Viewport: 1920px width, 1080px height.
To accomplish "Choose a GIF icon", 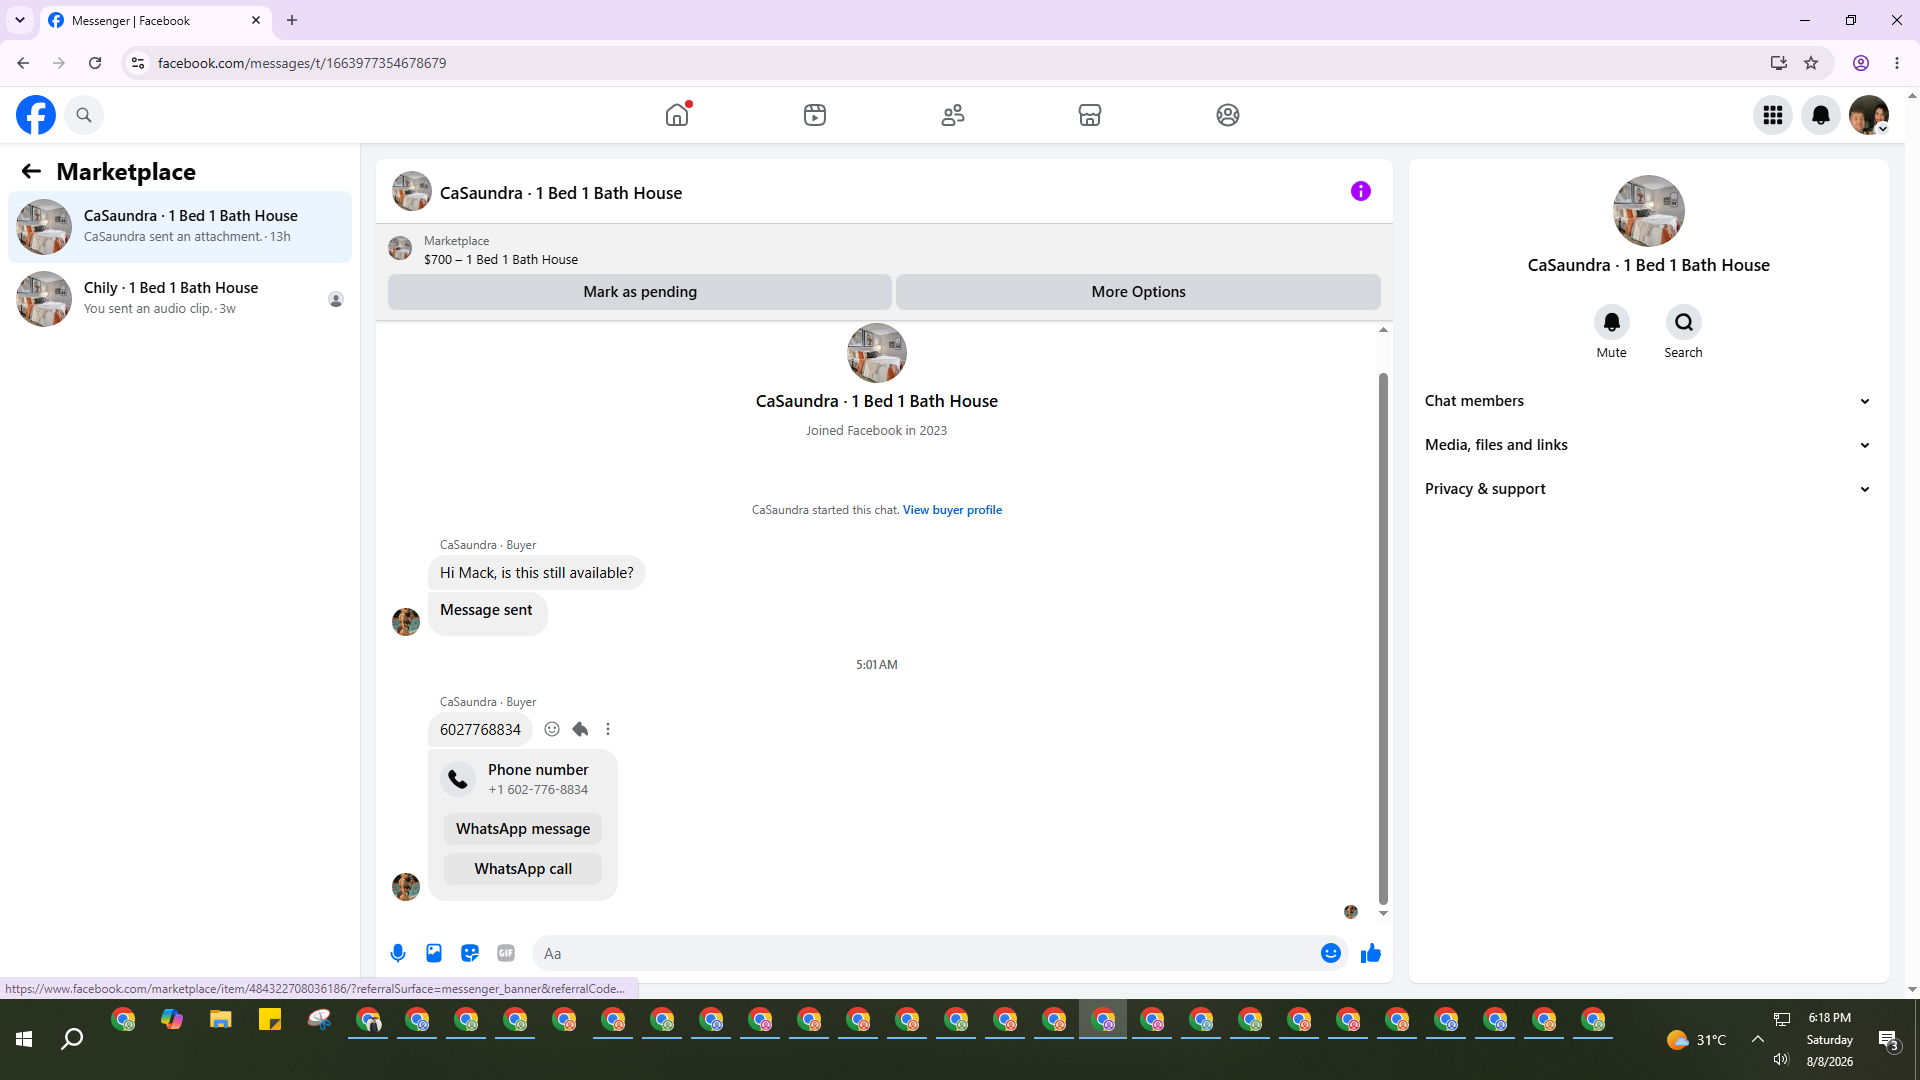I will (506, 953).
